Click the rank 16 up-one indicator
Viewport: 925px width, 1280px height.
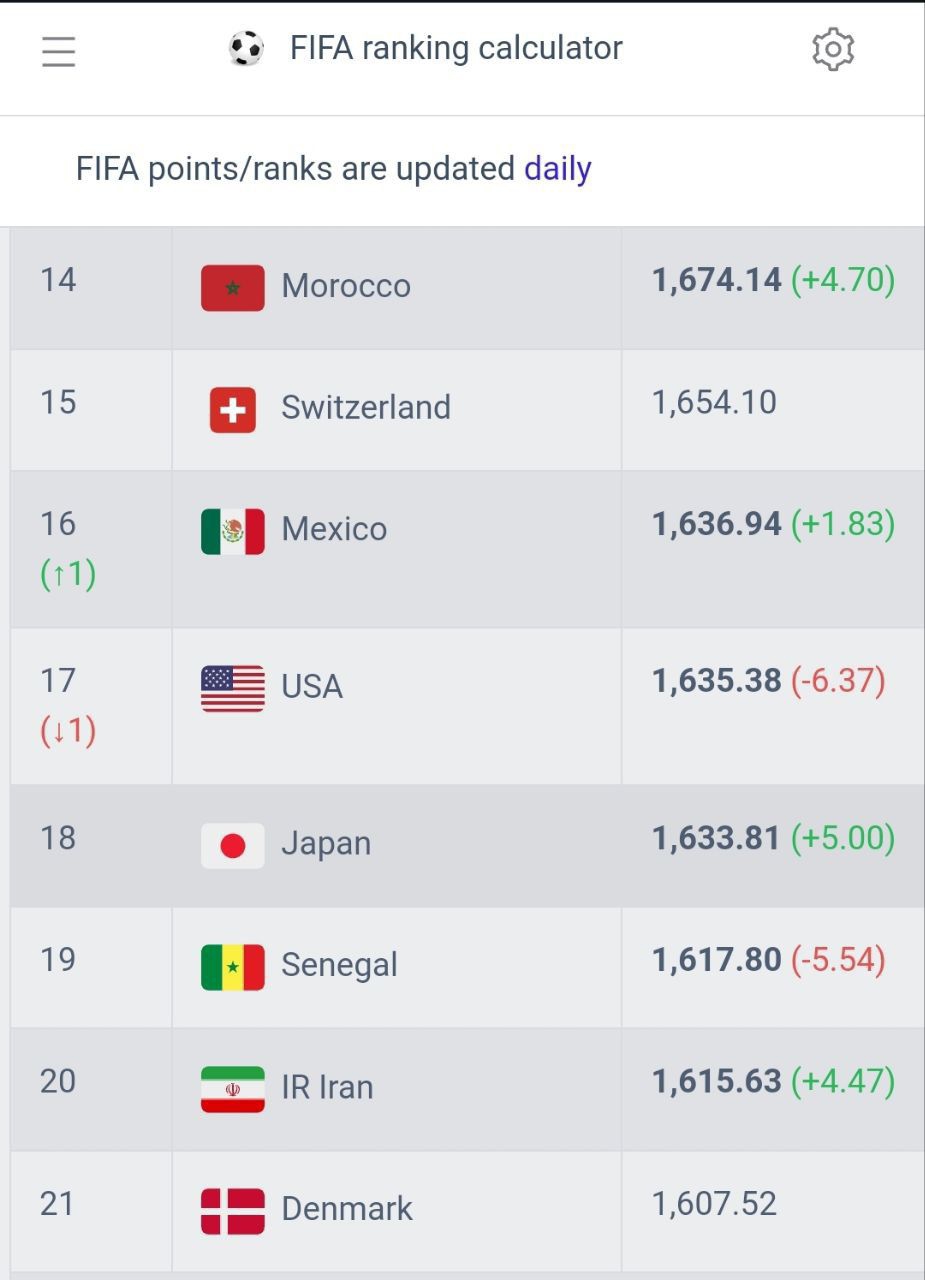68,574
